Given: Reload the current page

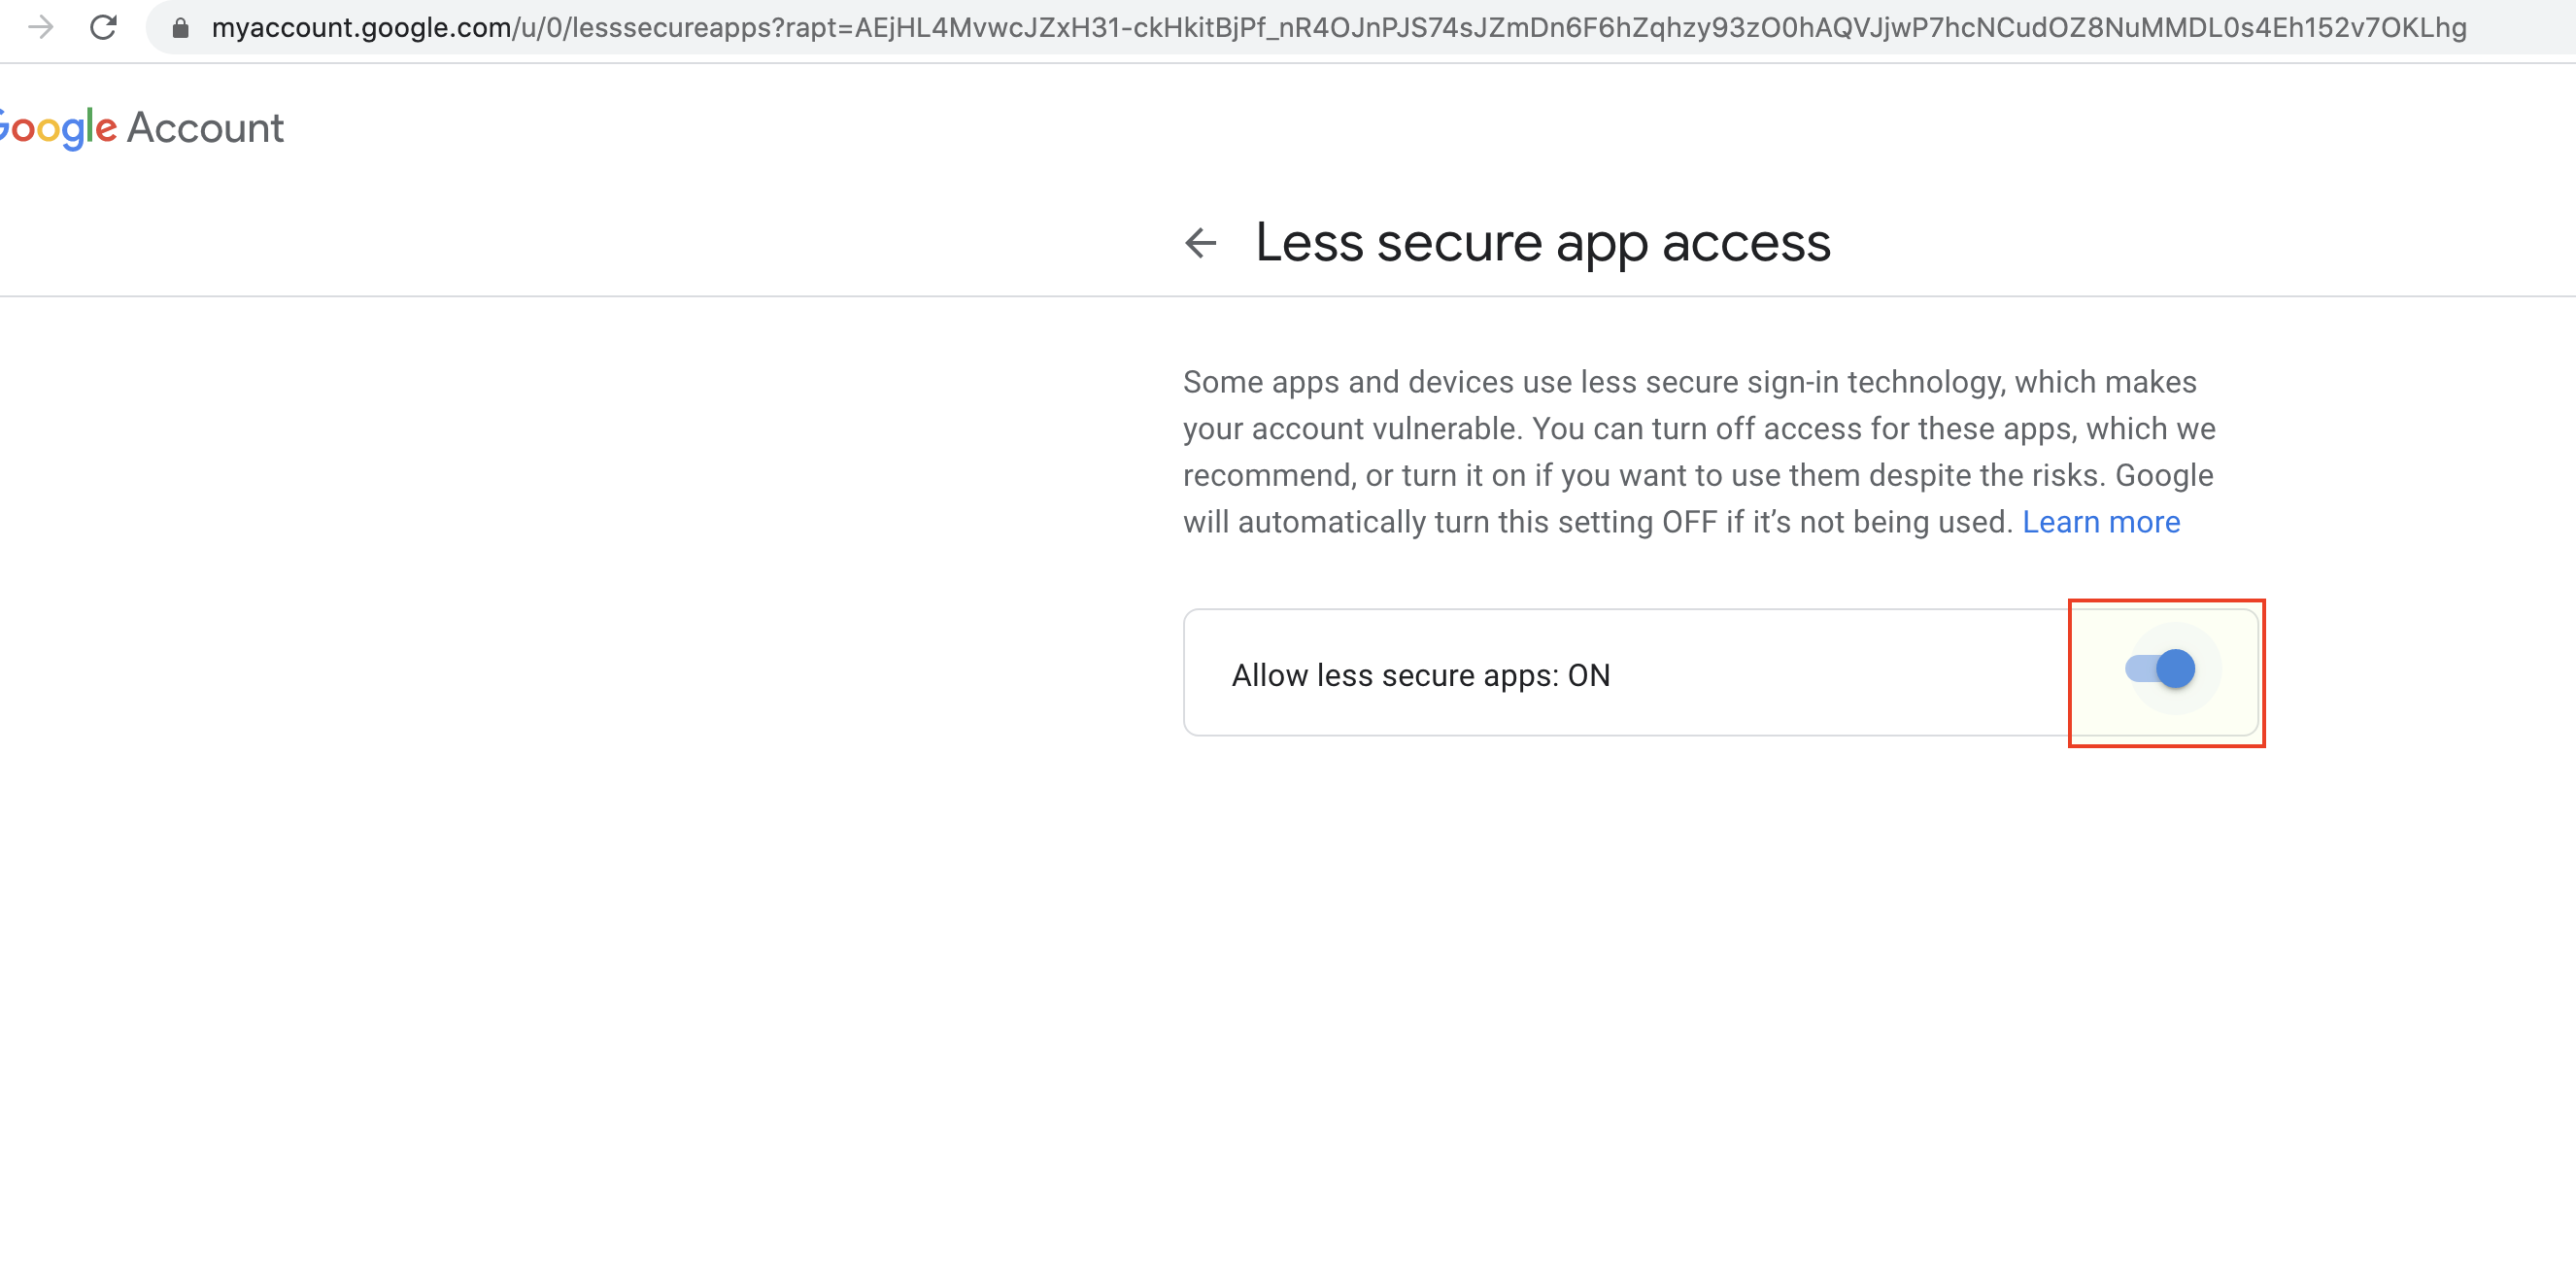Looking at the screenshot, I should (104, 27).
